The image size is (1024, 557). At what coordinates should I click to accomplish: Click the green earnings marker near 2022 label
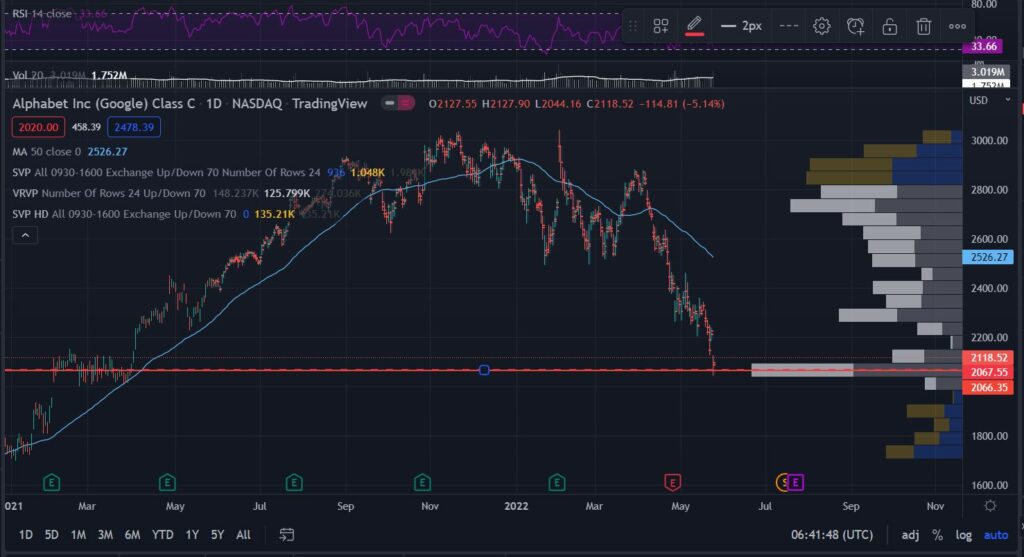point(556,483)
